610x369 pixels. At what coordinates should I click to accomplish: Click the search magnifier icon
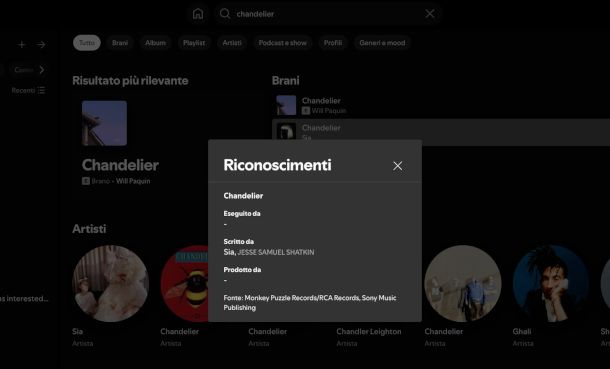click(x=225, y=14)
